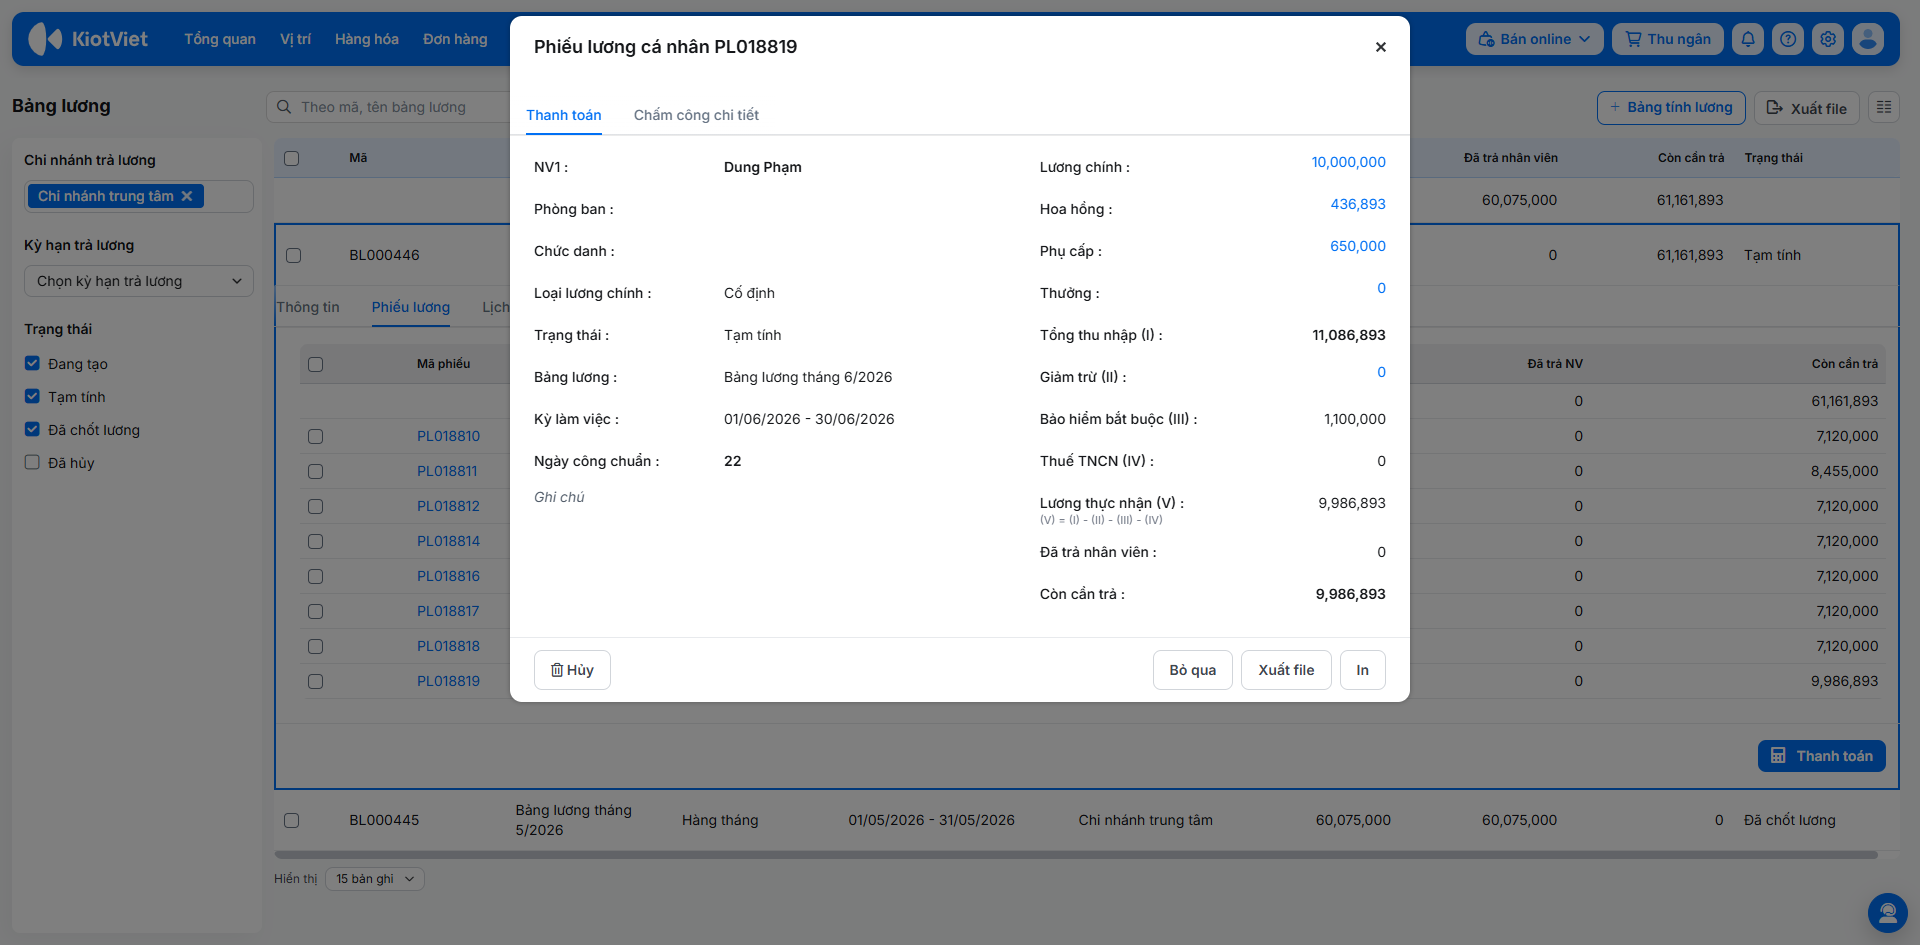This screenshot has width=1920, height=945.
Task: Tick the checkbox for payslip PL018819
Action: [316, 681]
